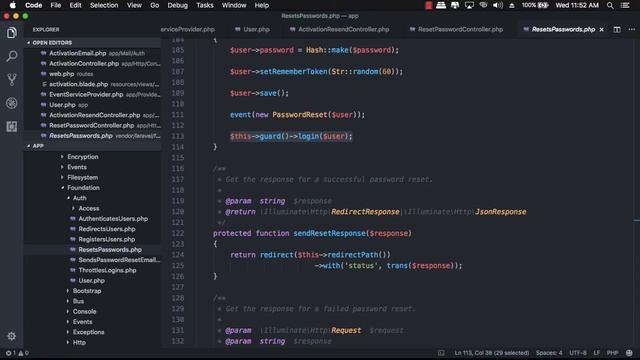The width and height of the screenshot is (640, 360).
Task: Change indentation via Spaces: 4
Action: 549,353
